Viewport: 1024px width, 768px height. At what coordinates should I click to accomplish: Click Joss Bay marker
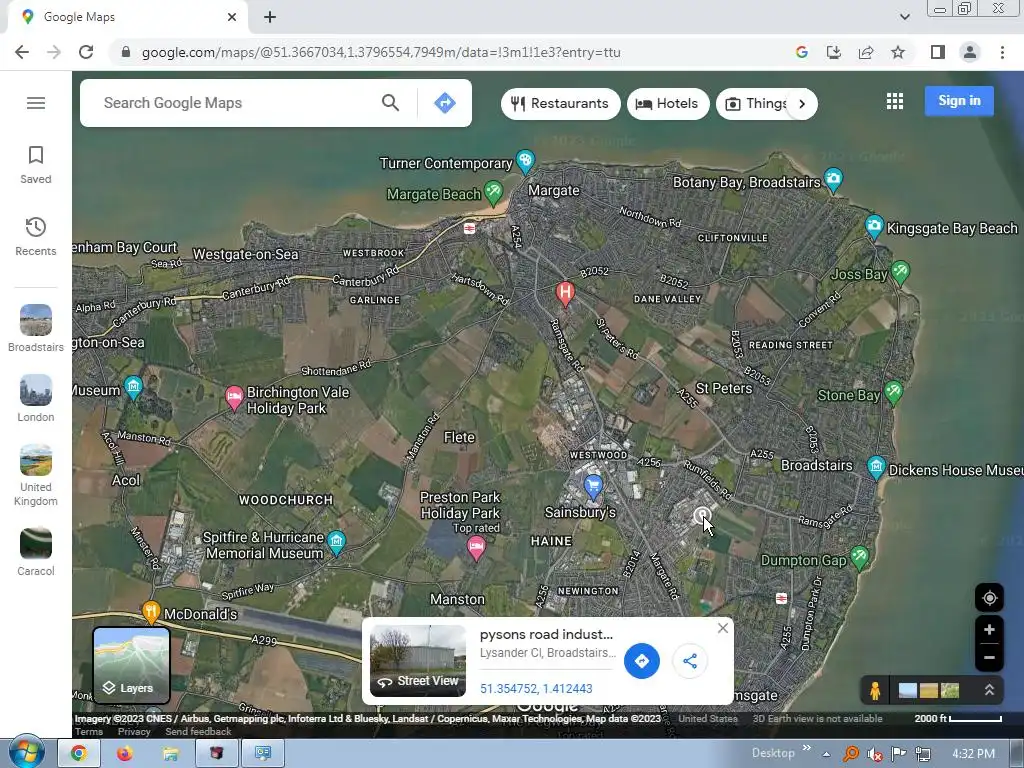[901, 271]
